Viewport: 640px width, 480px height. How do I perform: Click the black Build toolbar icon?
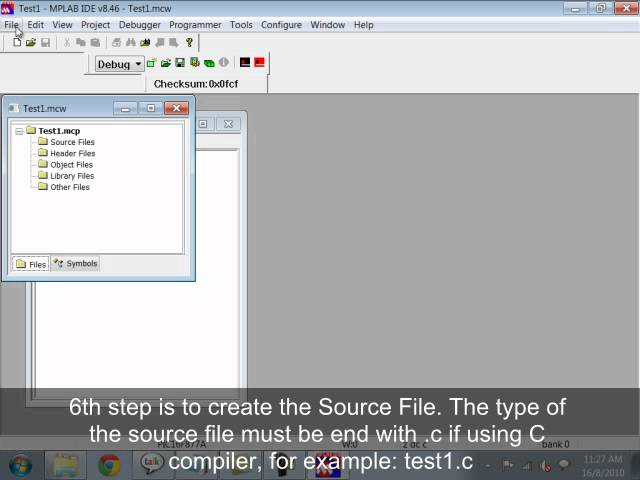click(x=245, y=62)
